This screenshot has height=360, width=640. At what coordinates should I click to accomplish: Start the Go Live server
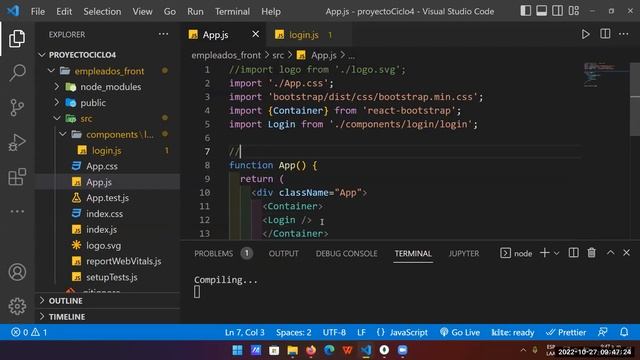460,332
